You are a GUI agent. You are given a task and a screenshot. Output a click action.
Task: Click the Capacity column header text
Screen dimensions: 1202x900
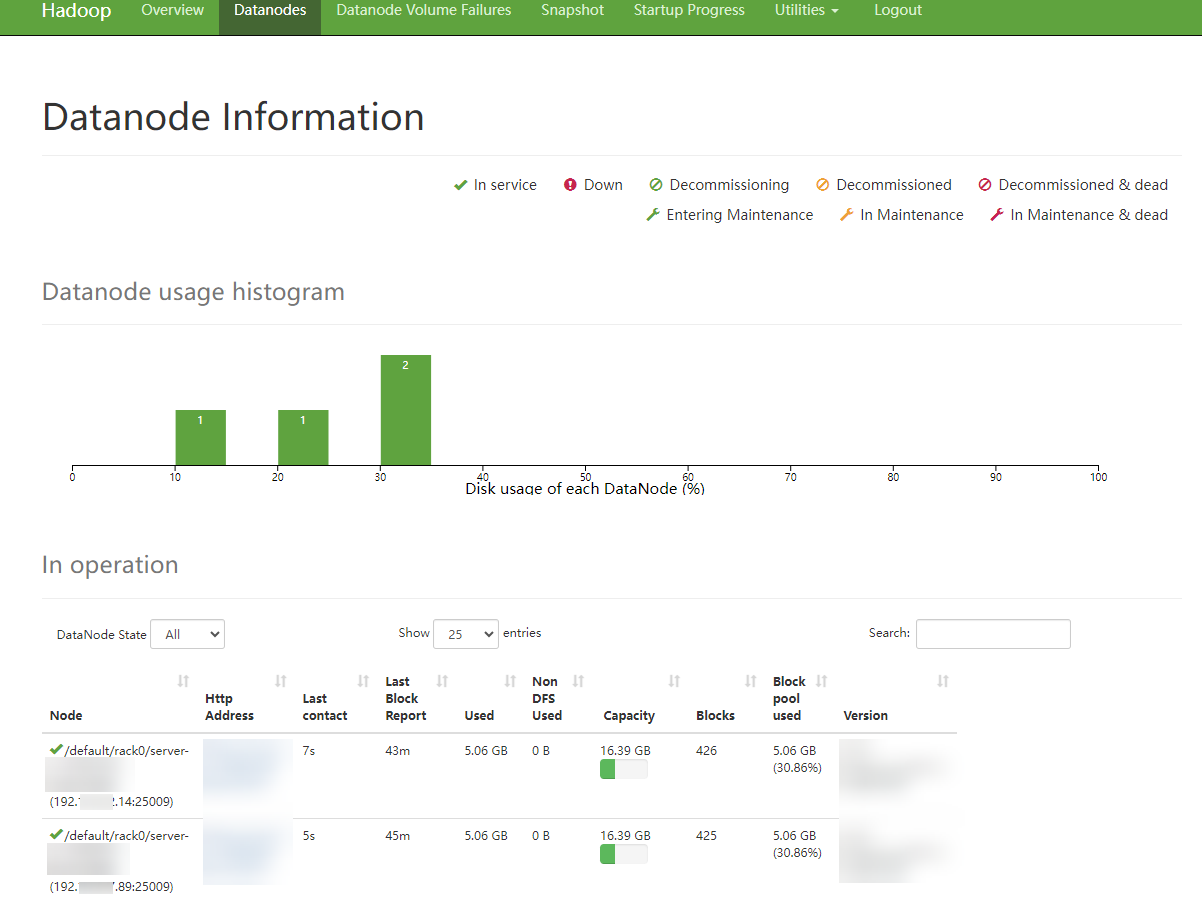pyautogui.click(x=629, y=716)
